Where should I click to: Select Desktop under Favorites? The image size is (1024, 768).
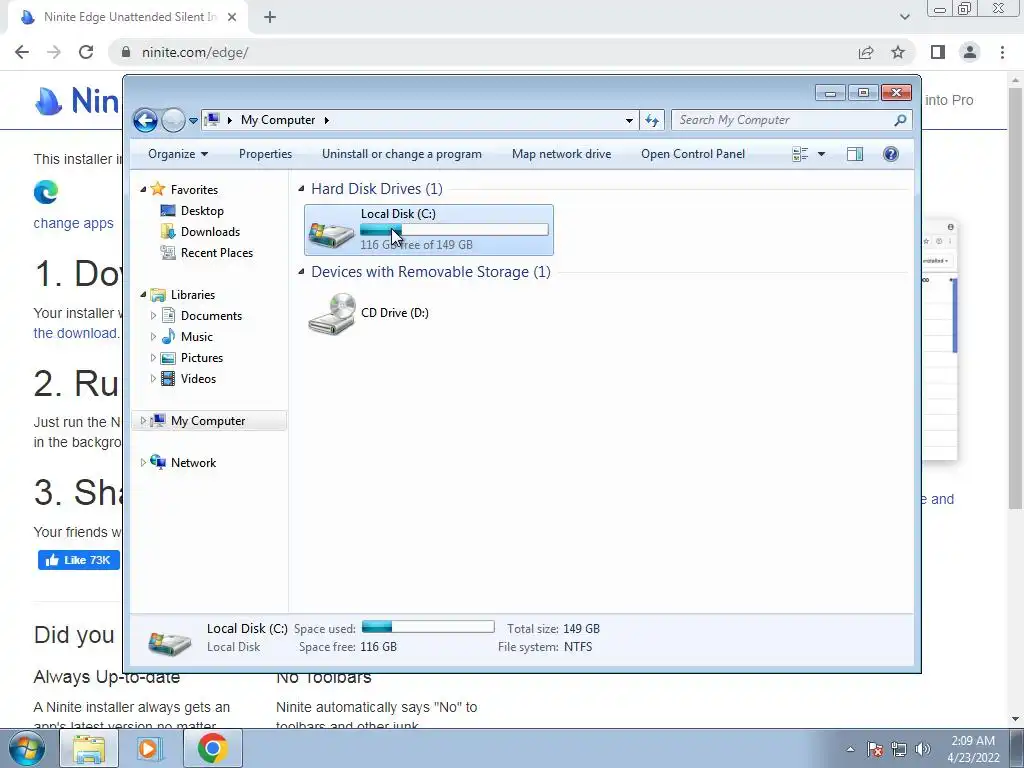202,211
